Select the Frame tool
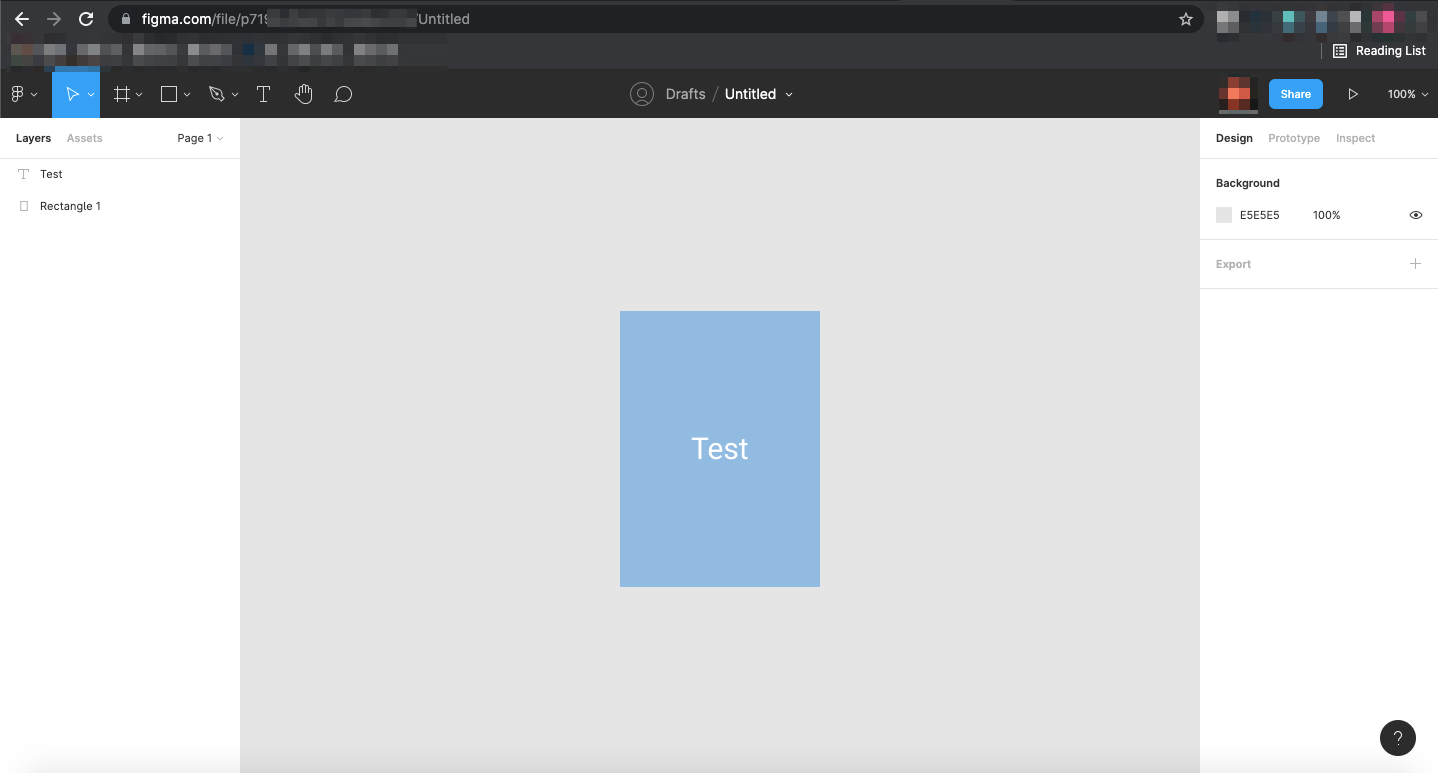1438x773 pixels. click(x=122, y=94)
